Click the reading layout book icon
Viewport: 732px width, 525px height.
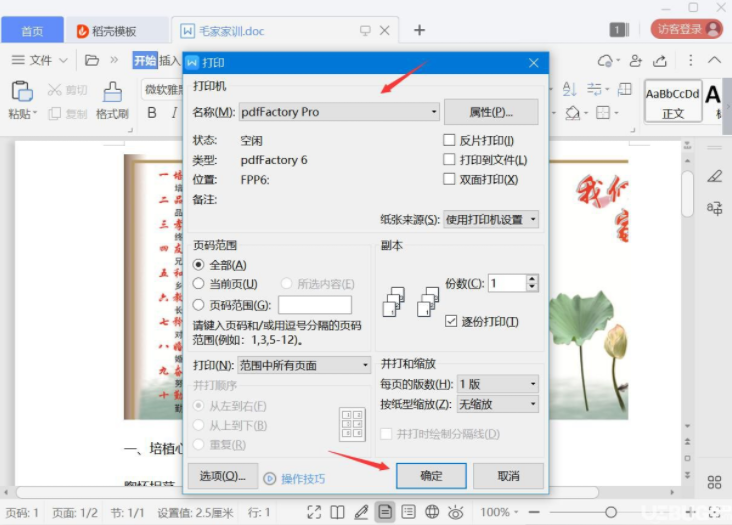[337, 512]
